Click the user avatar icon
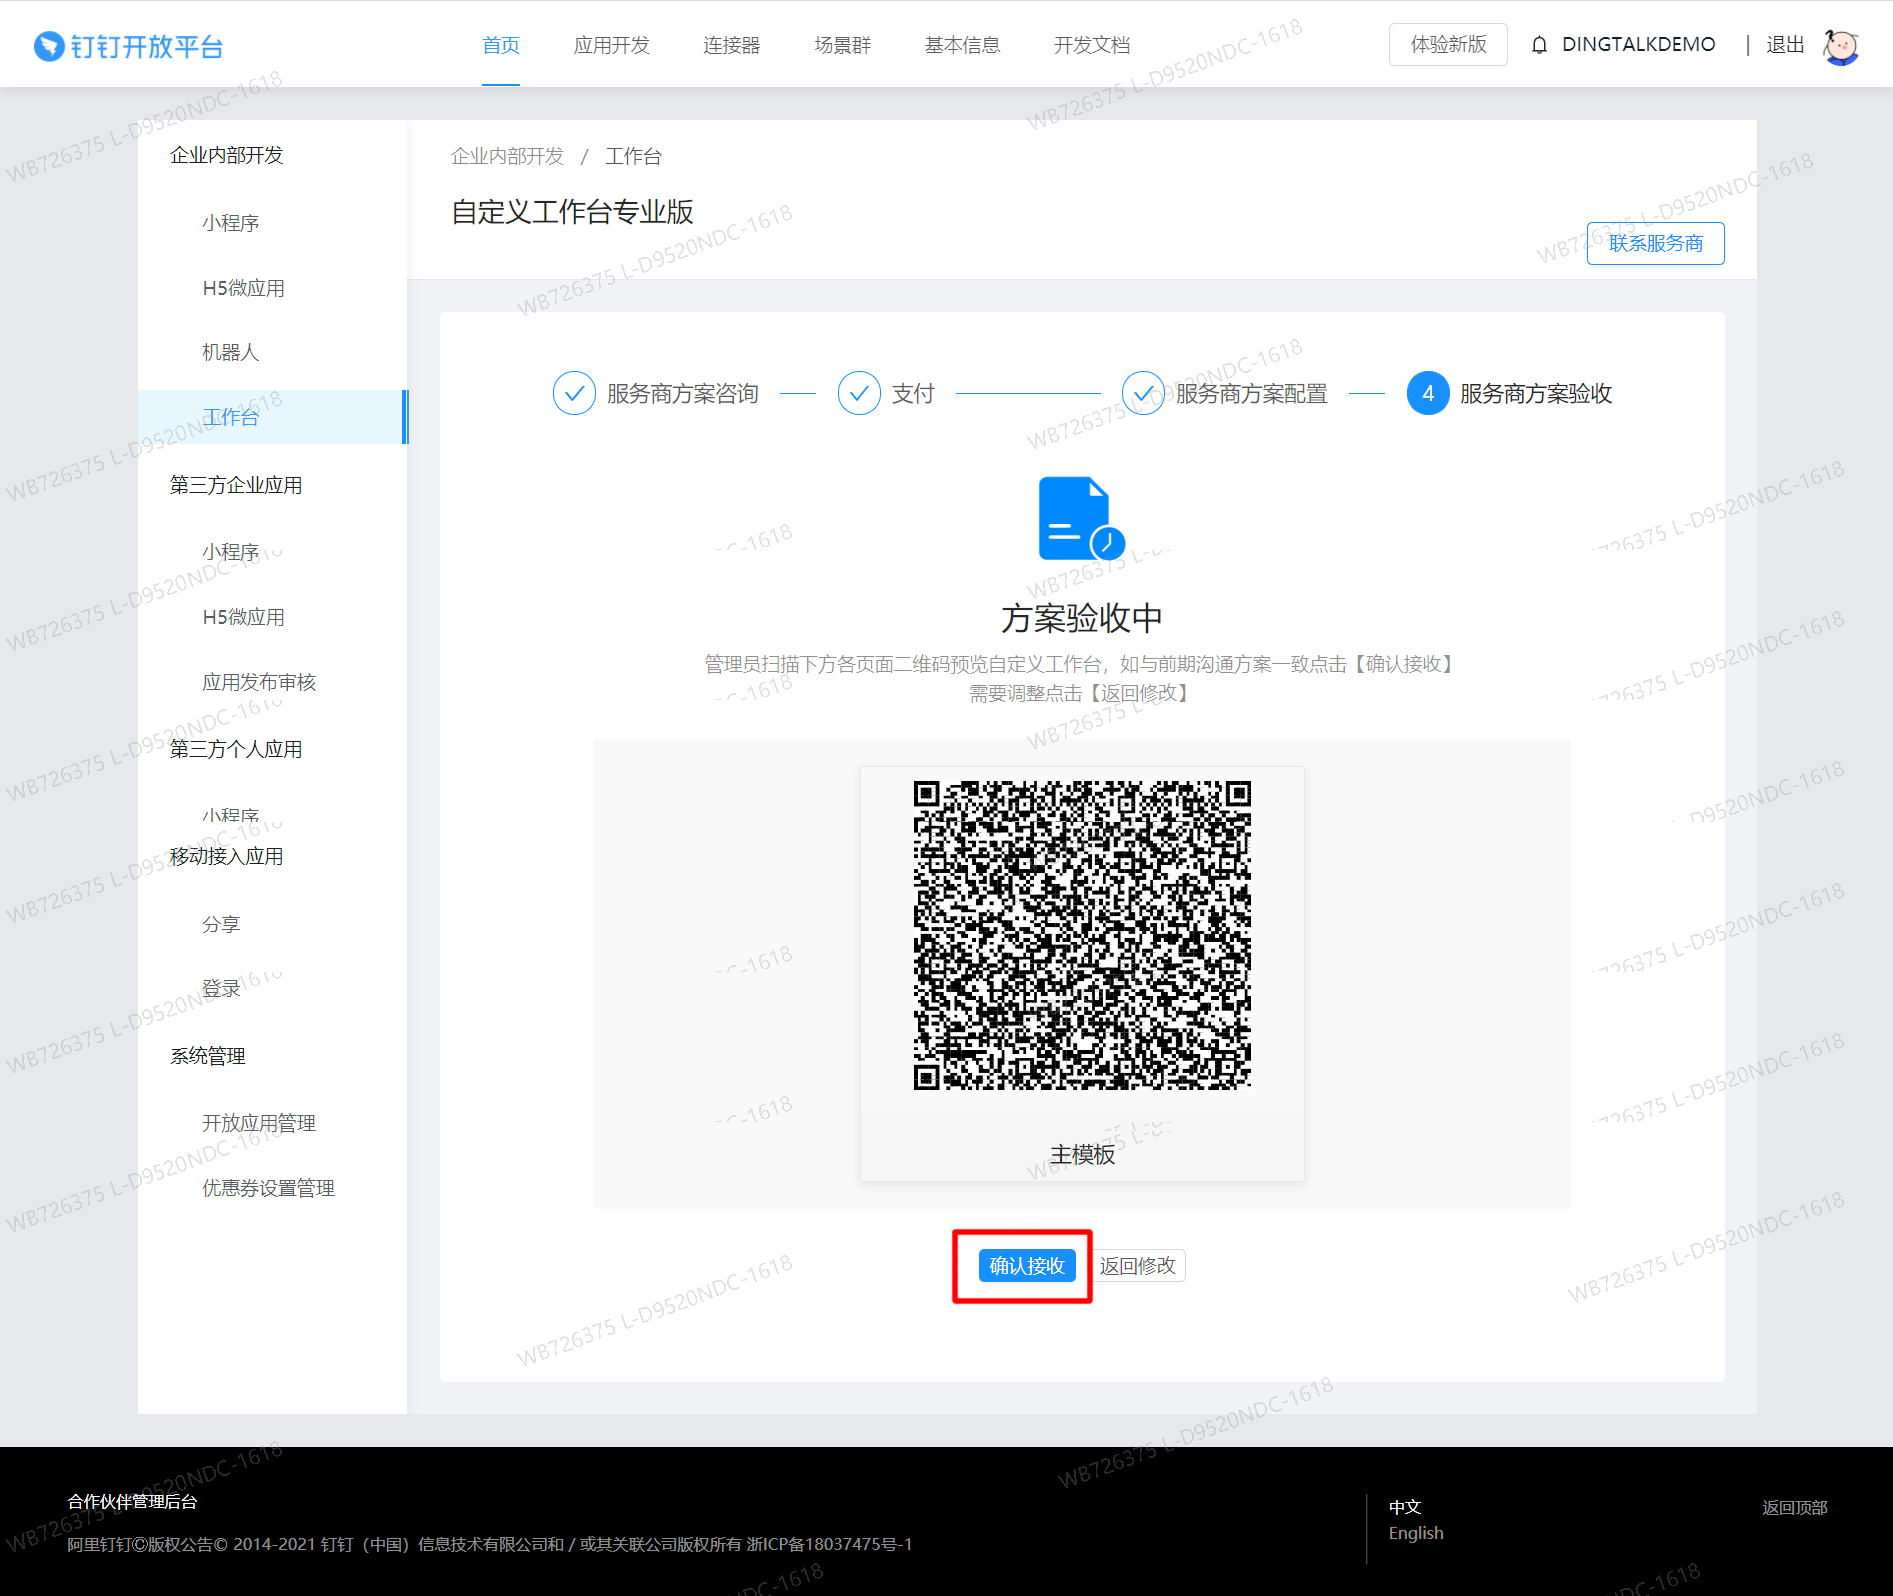The height and width of the screenshot is (1596, 1893). coord(1840,46)
